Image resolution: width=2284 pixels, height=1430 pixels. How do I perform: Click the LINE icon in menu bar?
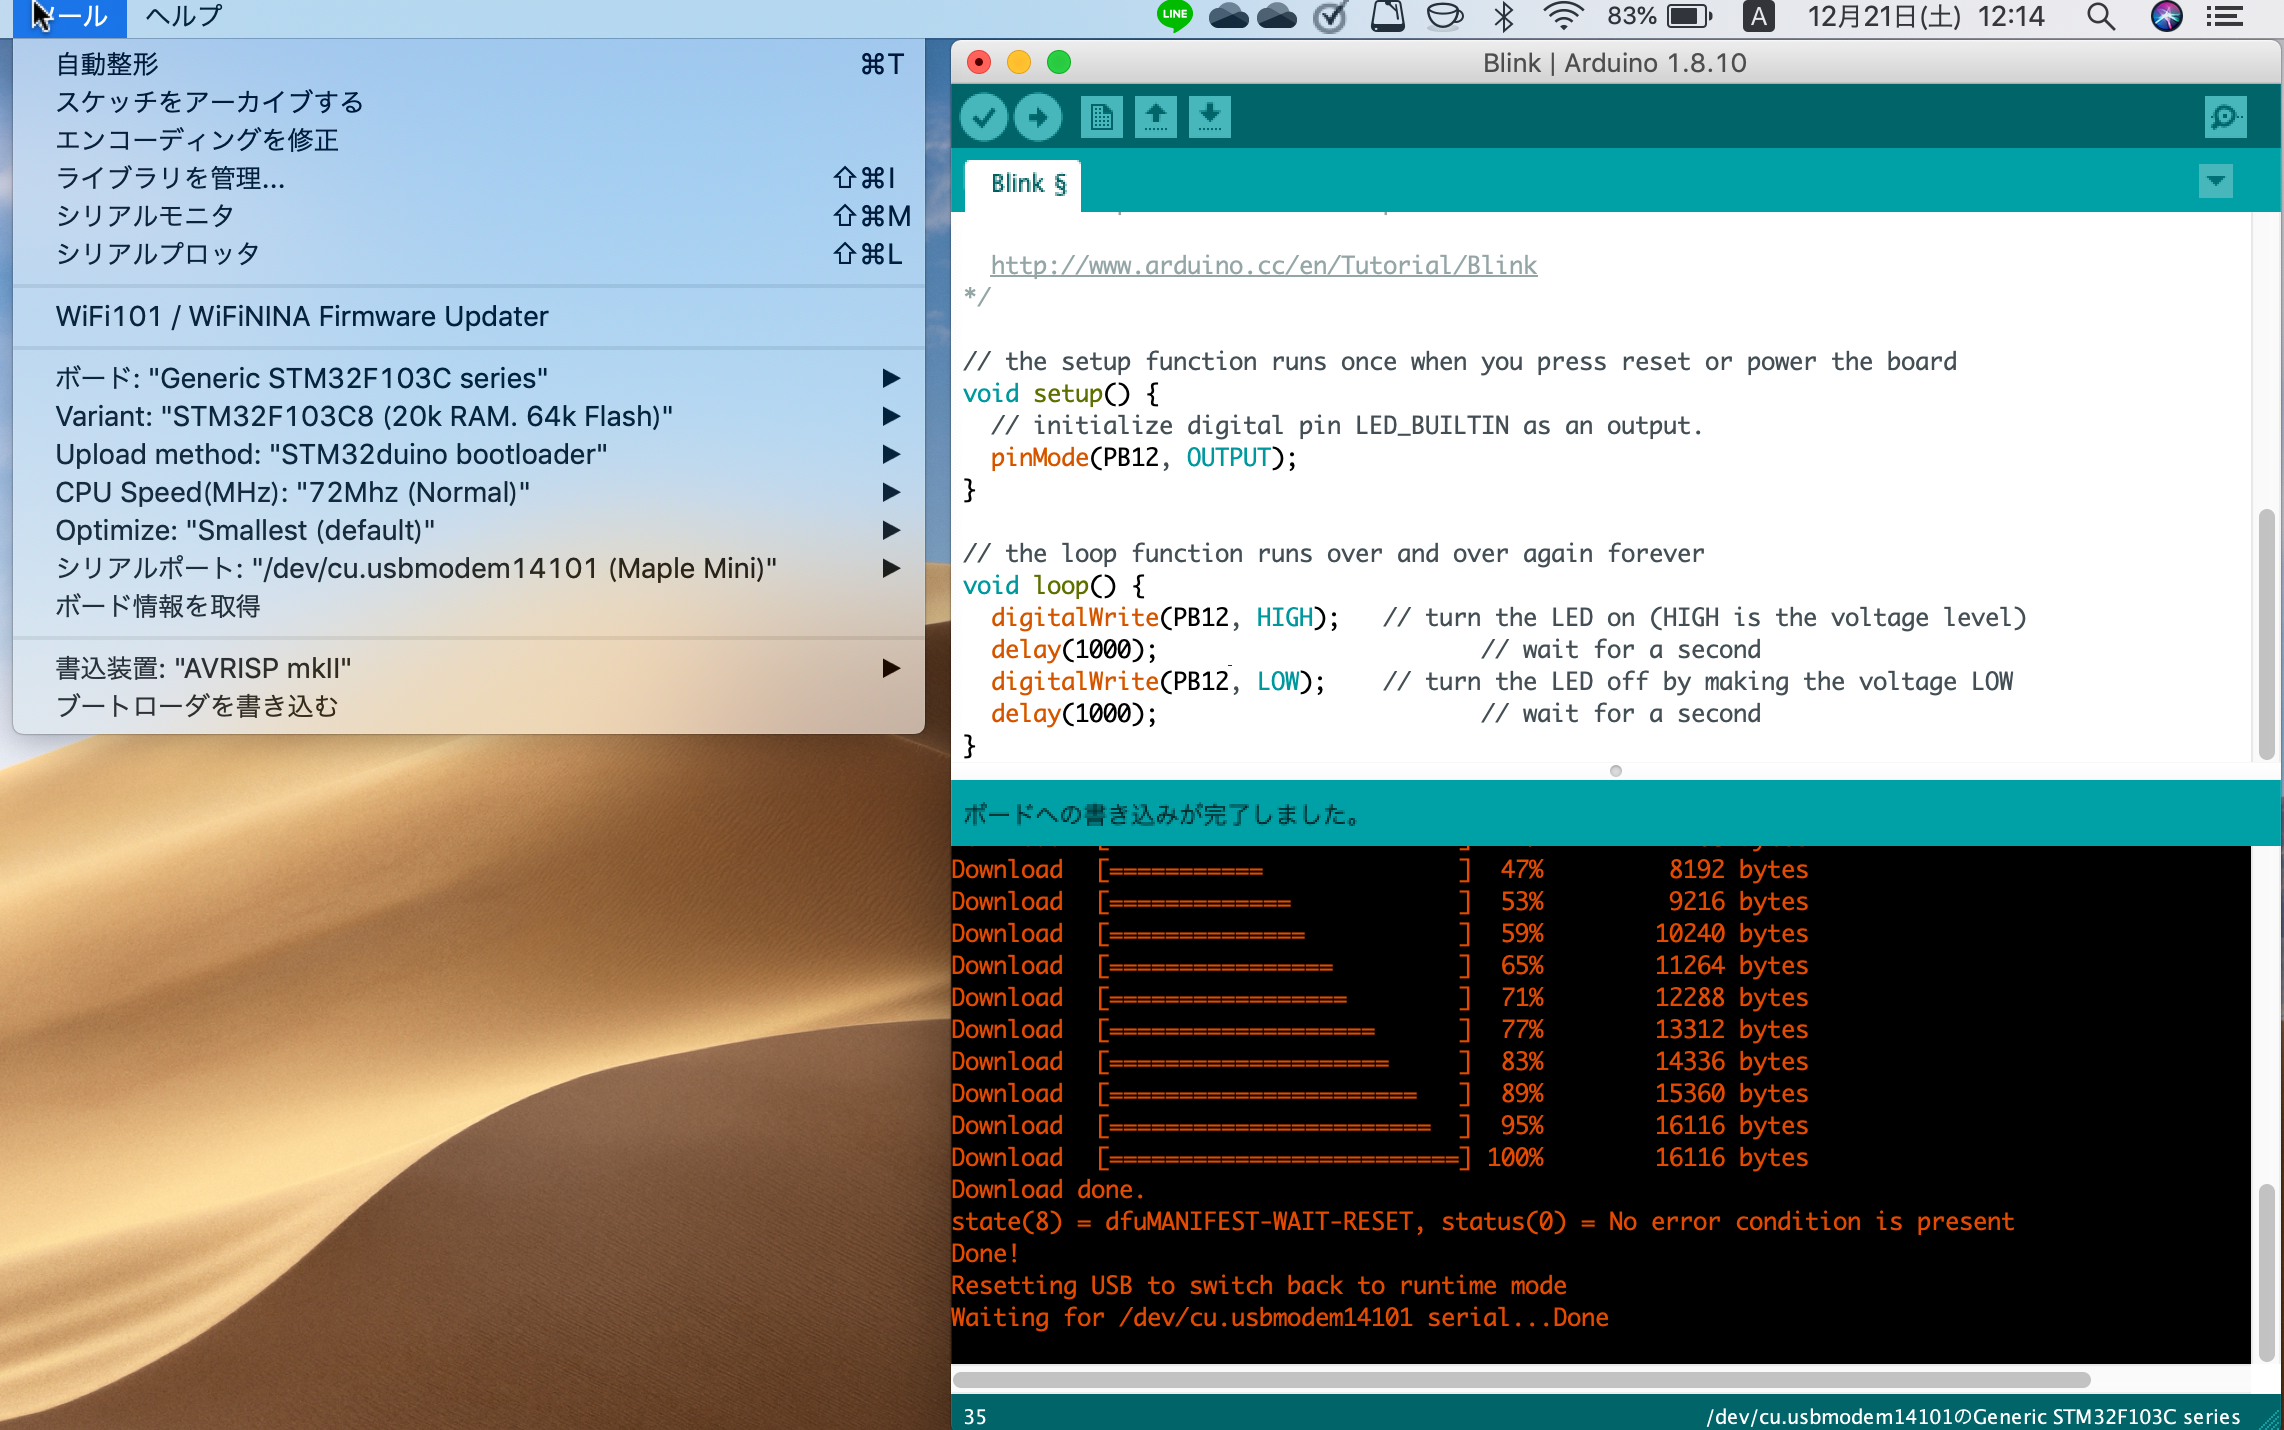coord(1175,16)
